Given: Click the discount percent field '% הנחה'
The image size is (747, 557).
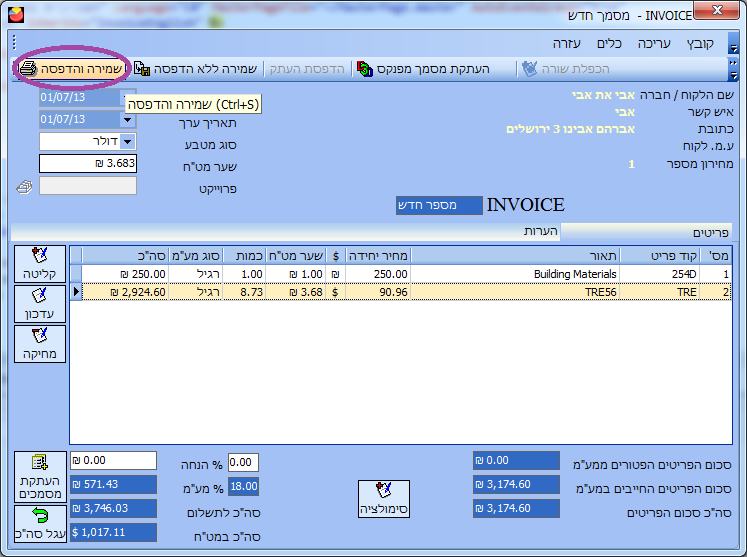Looking at the screenshot, I should coord(242,462).
